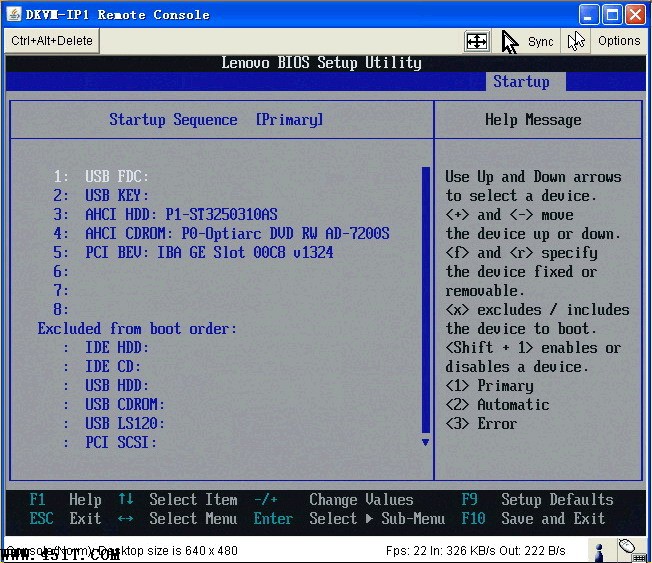Click the mouse/keyboard status icon
Screen dimensions: 652x563
[x=632, y=551]
